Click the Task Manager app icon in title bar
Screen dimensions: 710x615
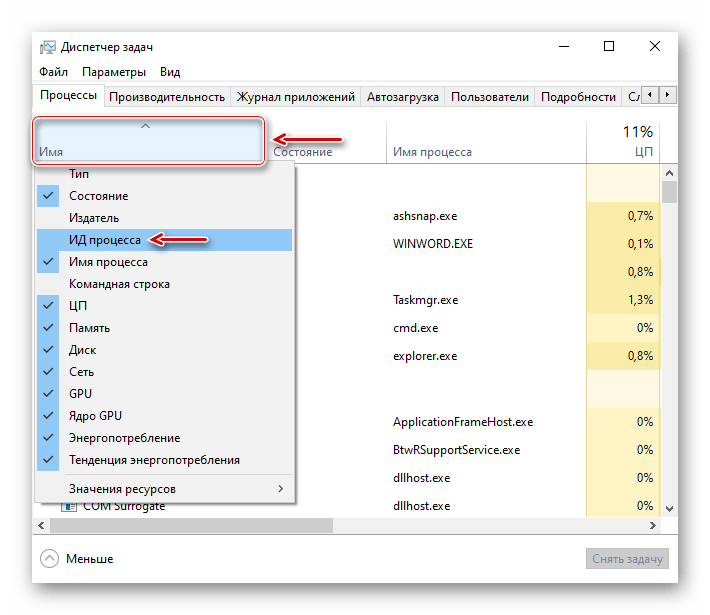coord(48,47)
